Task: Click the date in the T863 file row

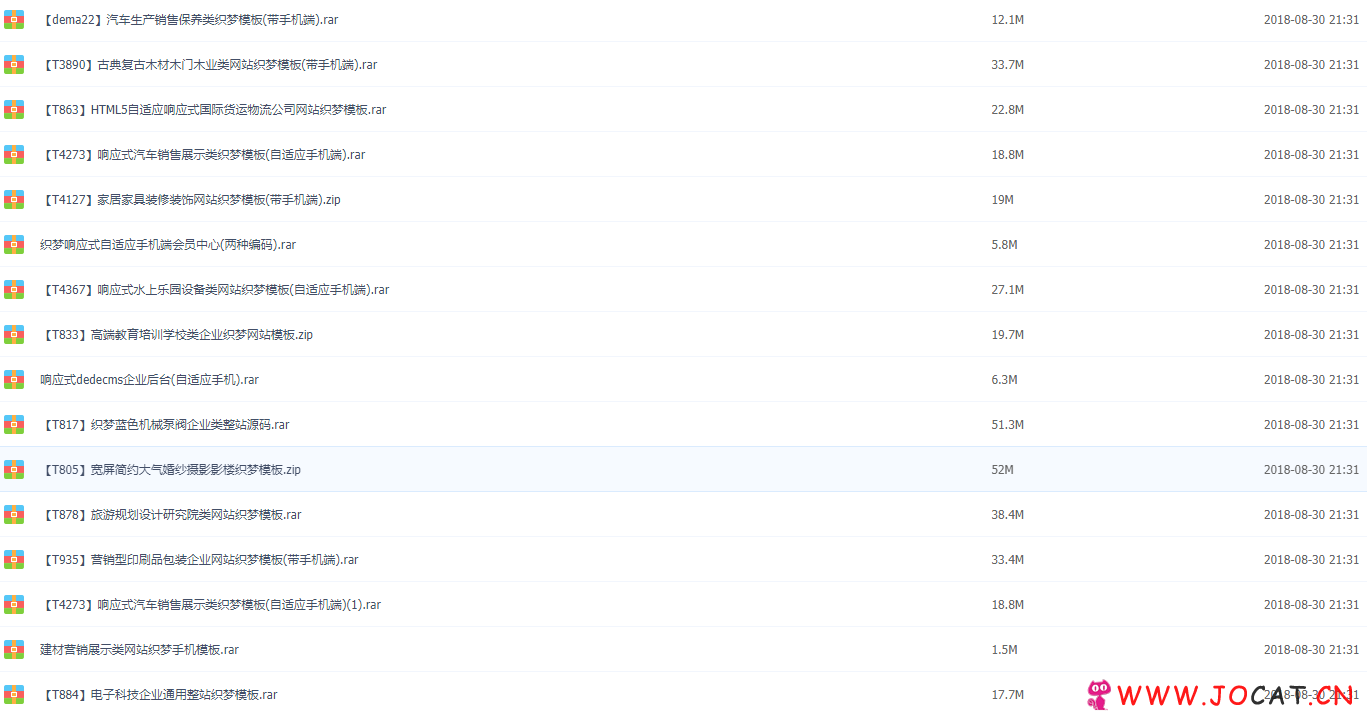Action: coord(1311,110)
